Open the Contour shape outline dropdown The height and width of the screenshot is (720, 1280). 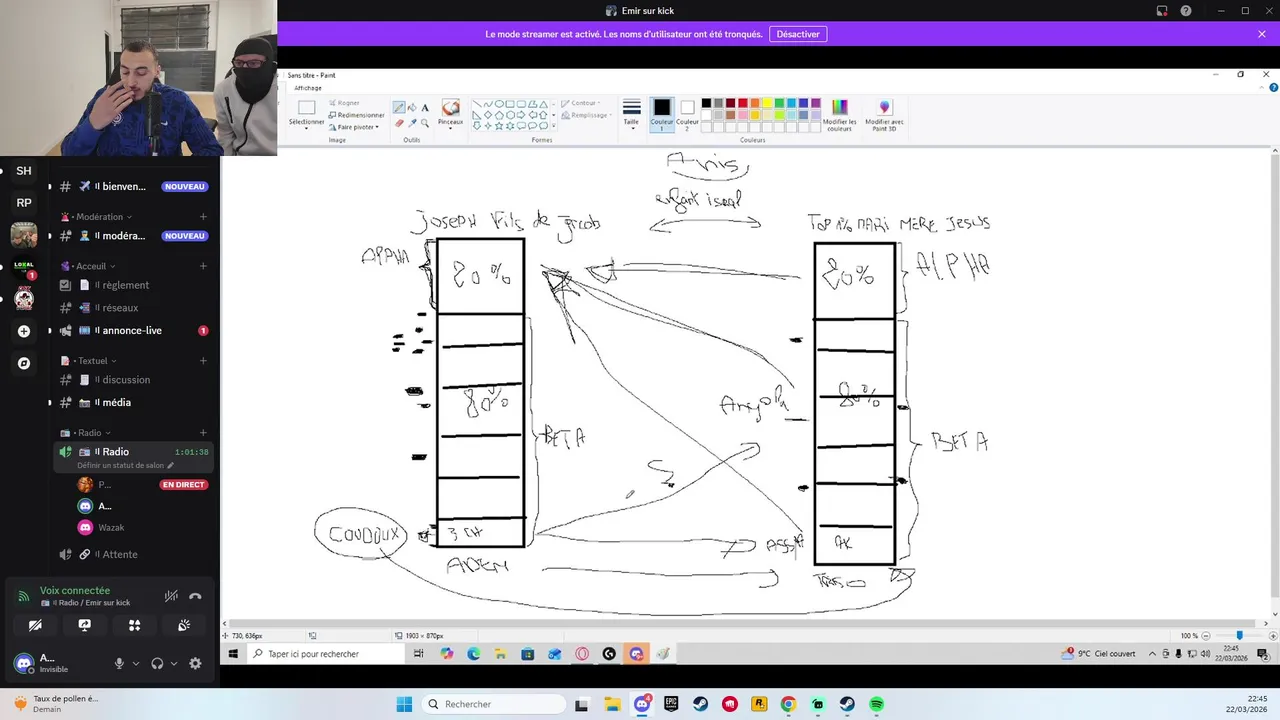point(580,103)
